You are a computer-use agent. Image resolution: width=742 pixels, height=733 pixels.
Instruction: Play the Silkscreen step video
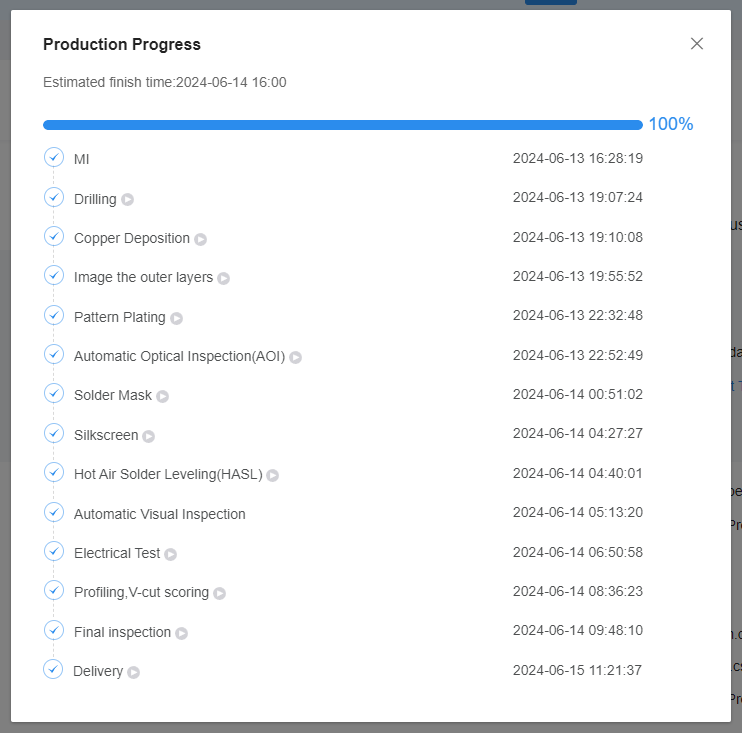click(149, 436)
